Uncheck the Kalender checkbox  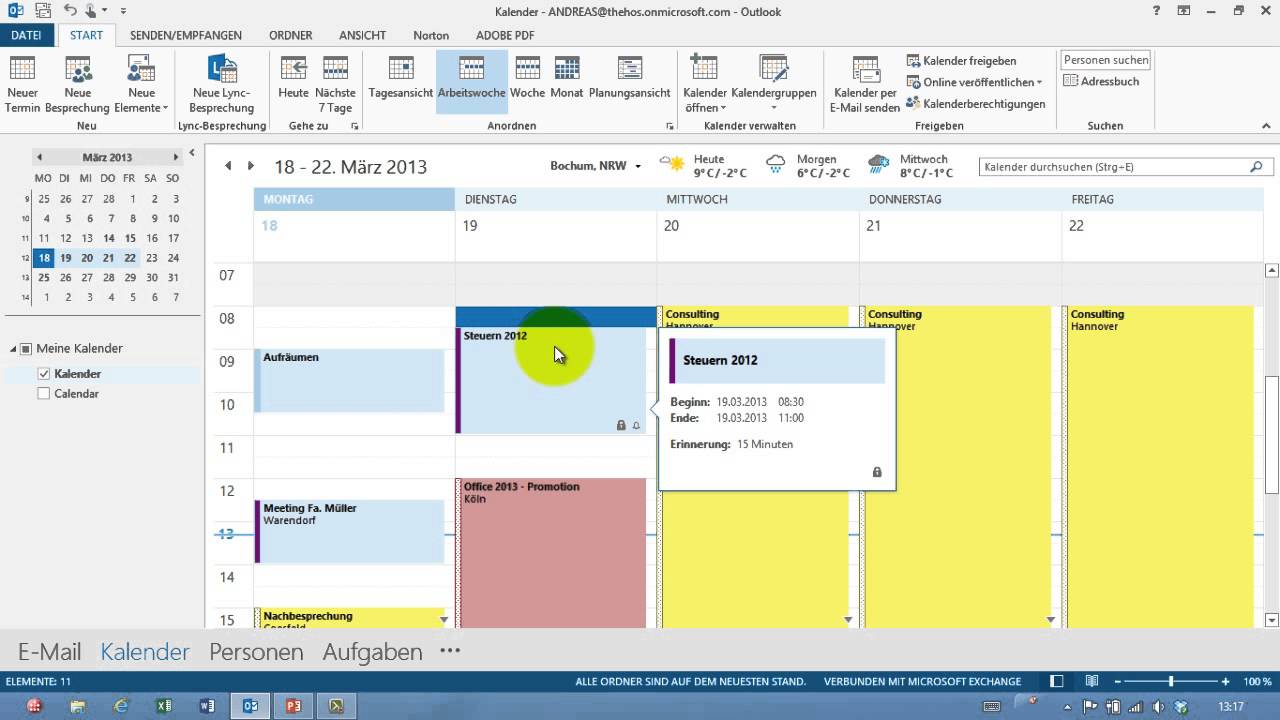[x=43, y=374]
